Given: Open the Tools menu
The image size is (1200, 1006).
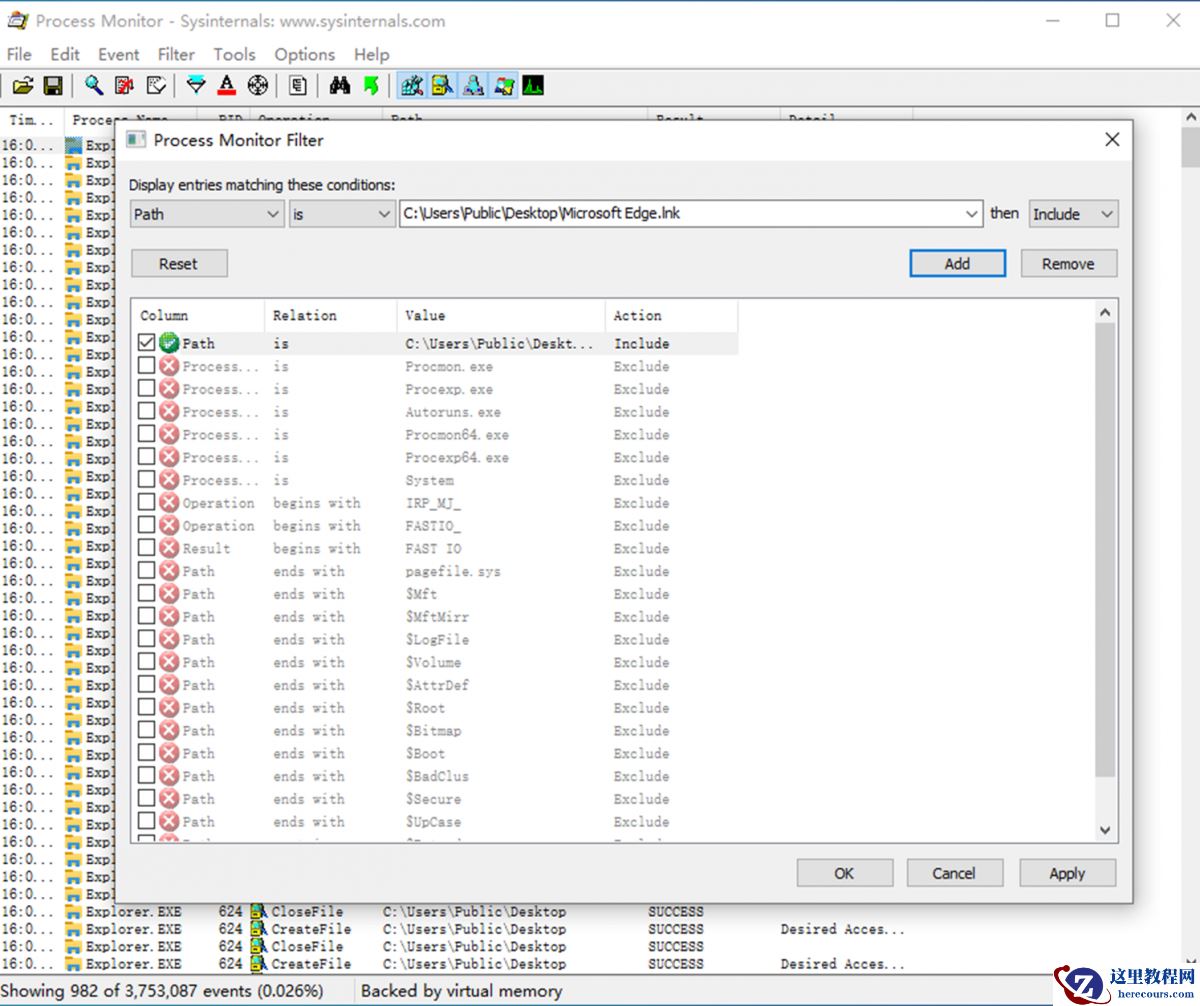Looking at the screenshot, I should click(234, 54).
